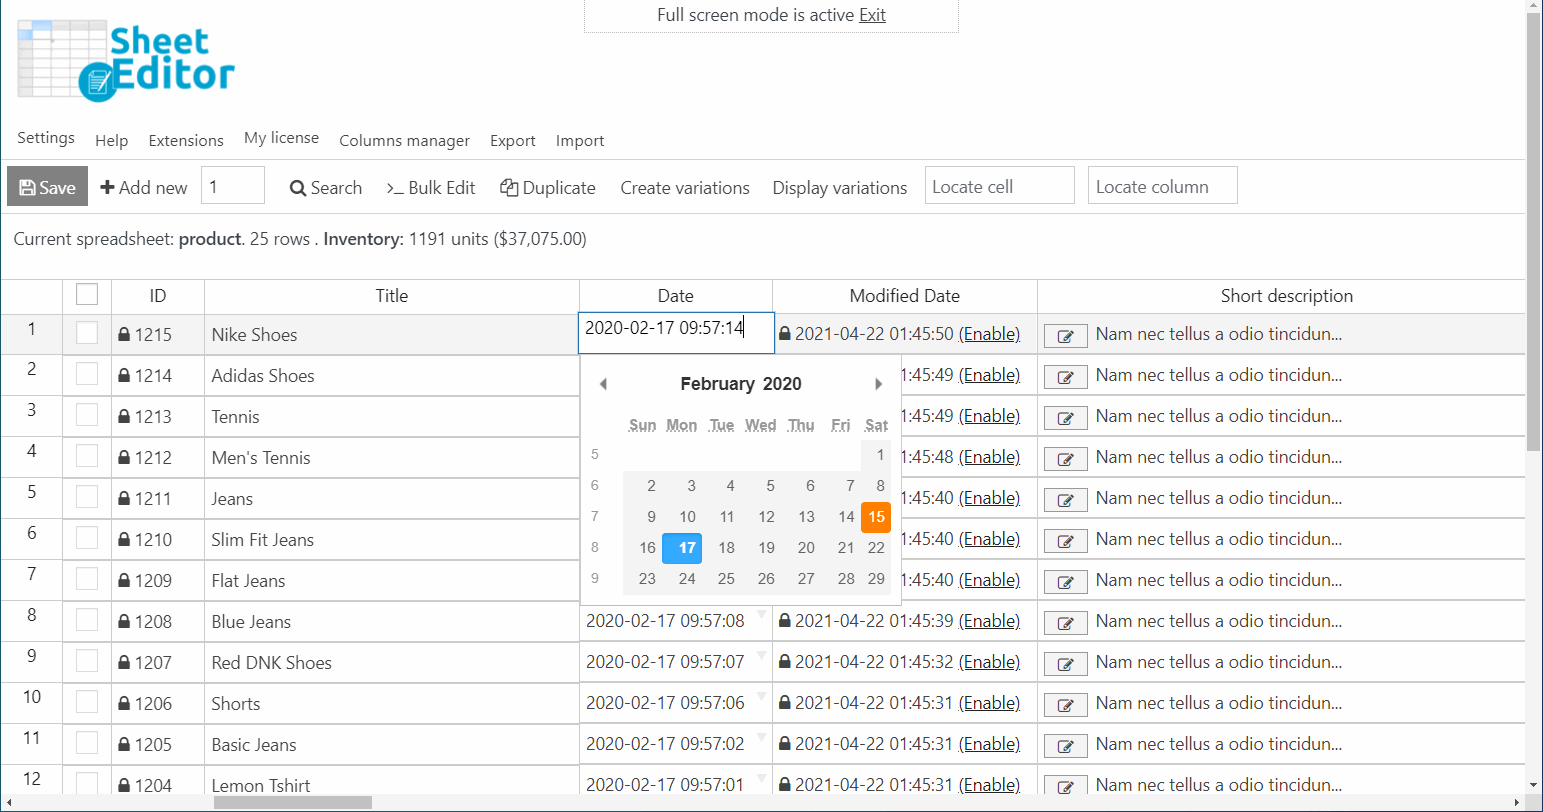Open short description editor for Shorts row
This screenshot has height=812, width=1543.
(1066, 705)
